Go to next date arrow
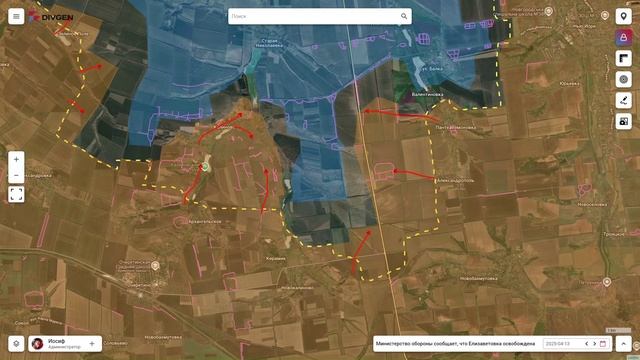640x360 pixels. (x=594, y=344)
